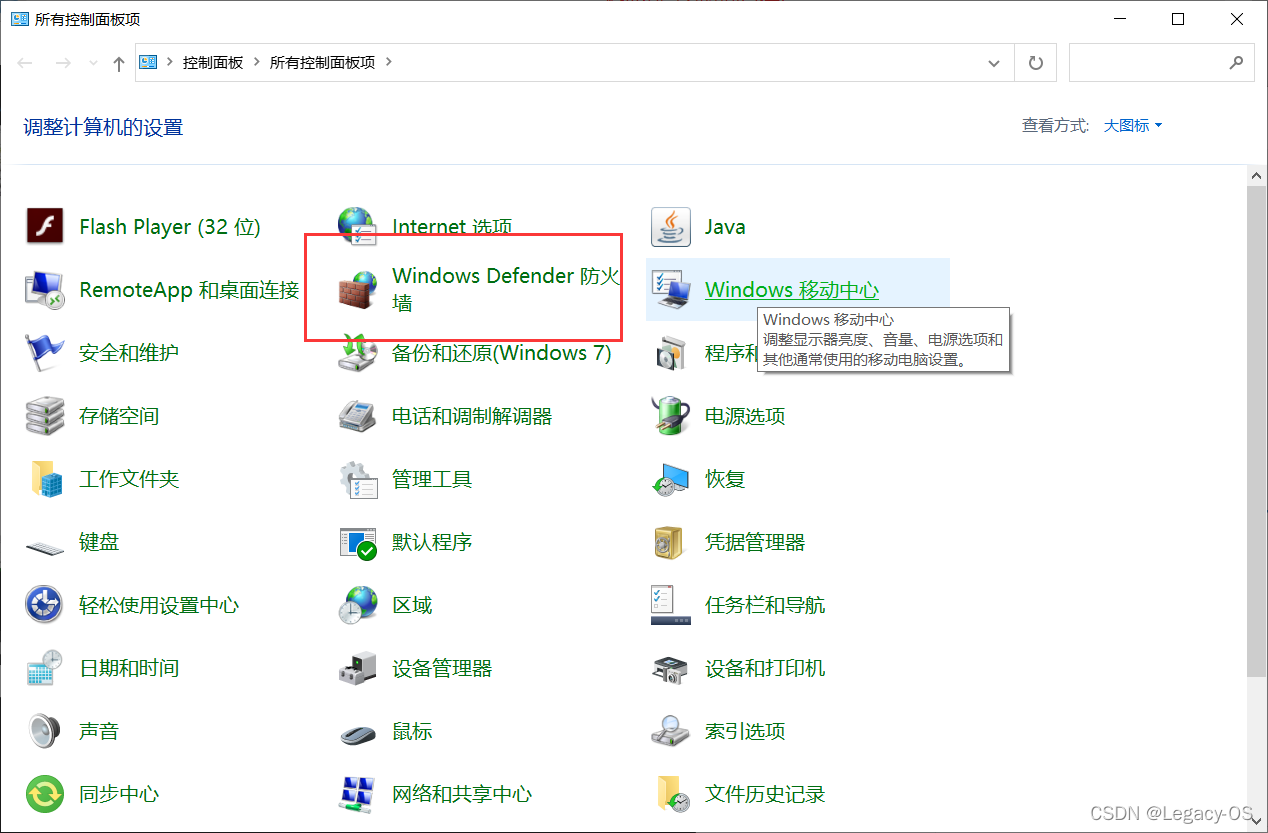Viewport: 1268px width, 833px height.
Task: Open the 电源选项 battery icon
Action: click(x=671, y=416)
